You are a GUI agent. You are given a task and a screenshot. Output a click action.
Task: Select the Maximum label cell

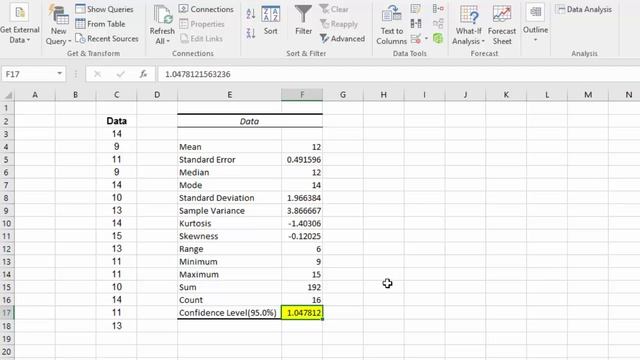(x=229, y=274)
